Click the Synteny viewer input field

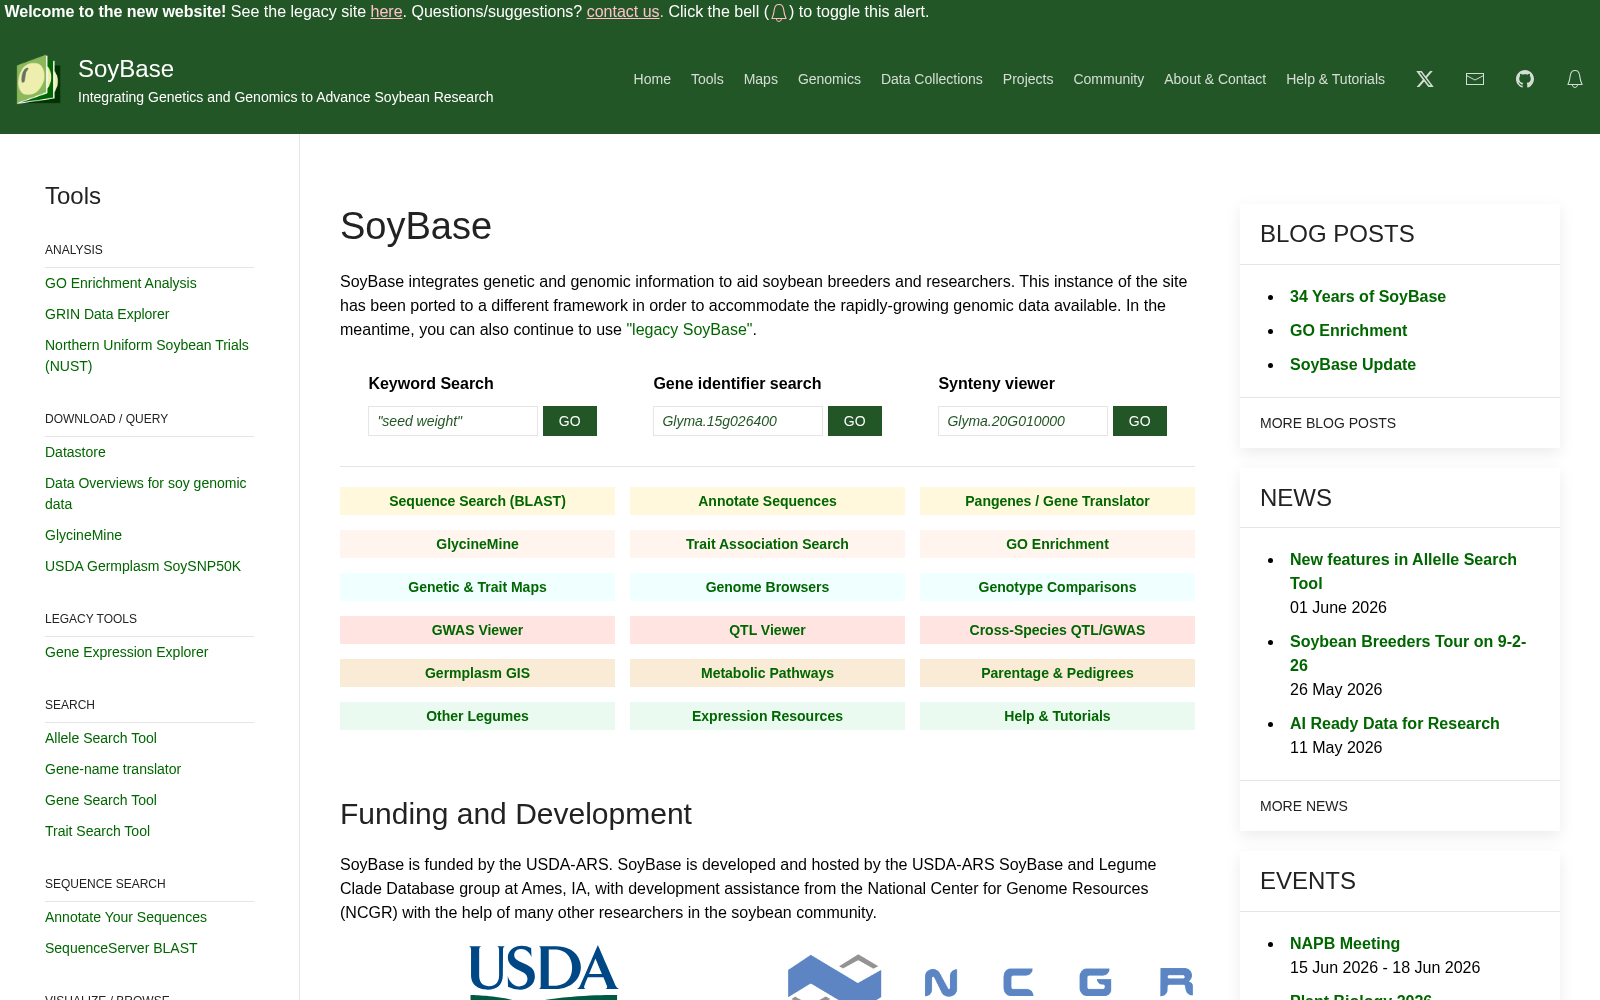click(x=1023, y=421)
